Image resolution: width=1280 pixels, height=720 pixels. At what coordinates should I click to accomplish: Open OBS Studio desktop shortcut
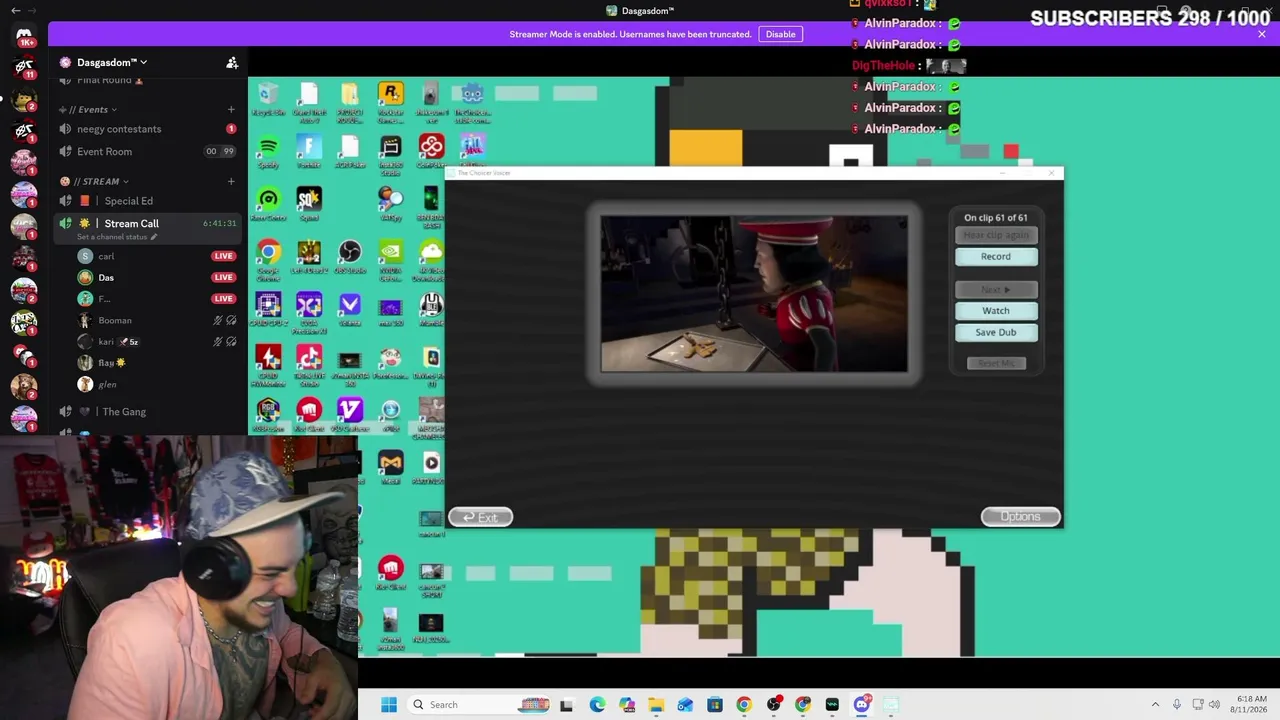click(x=350, y=256)
